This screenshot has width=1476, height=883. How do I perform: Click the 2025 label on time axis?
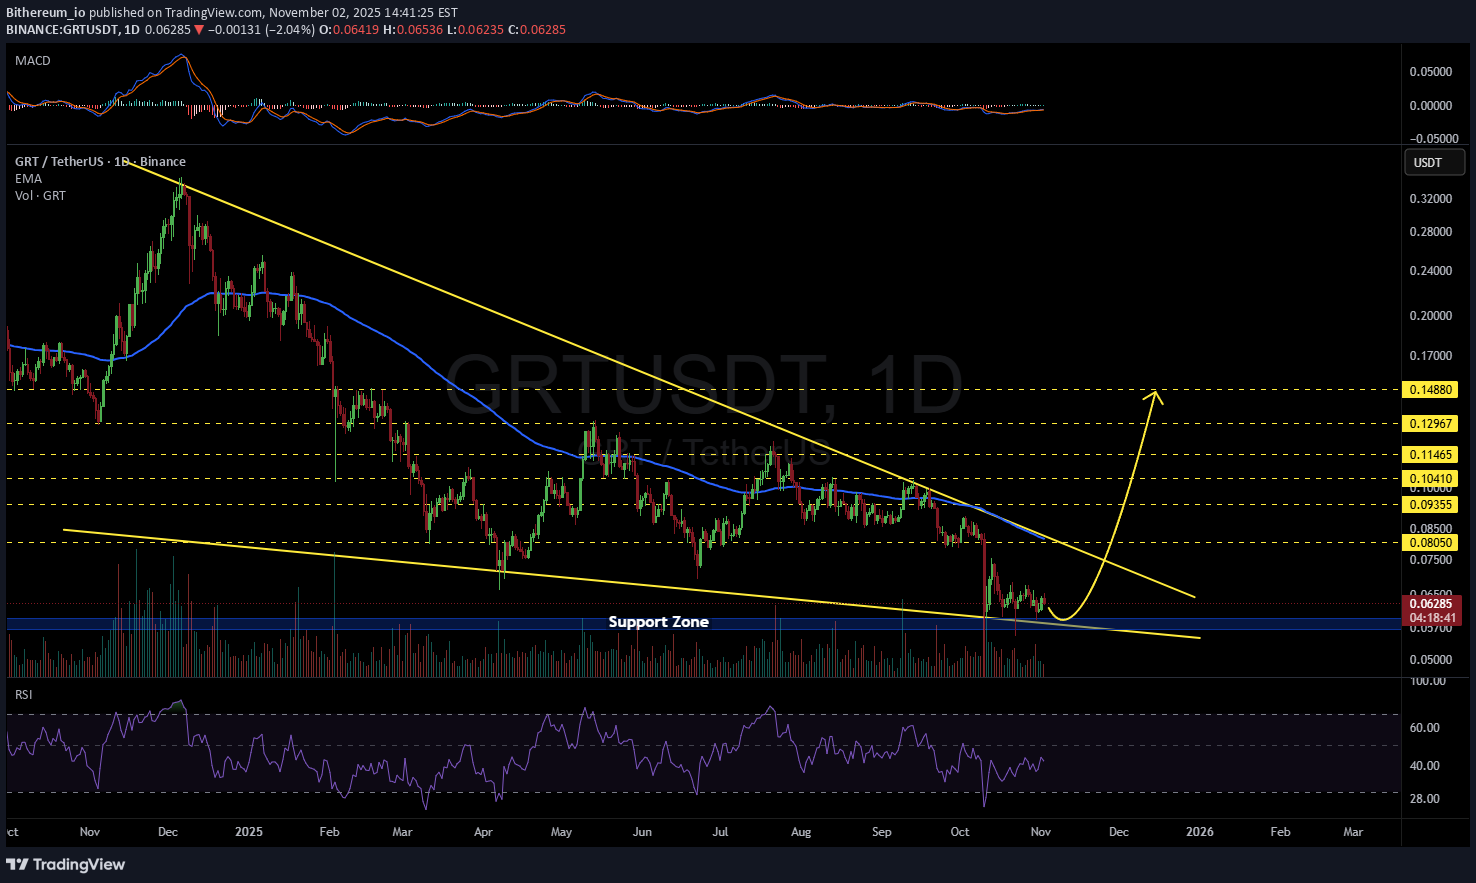pos(248,832)
